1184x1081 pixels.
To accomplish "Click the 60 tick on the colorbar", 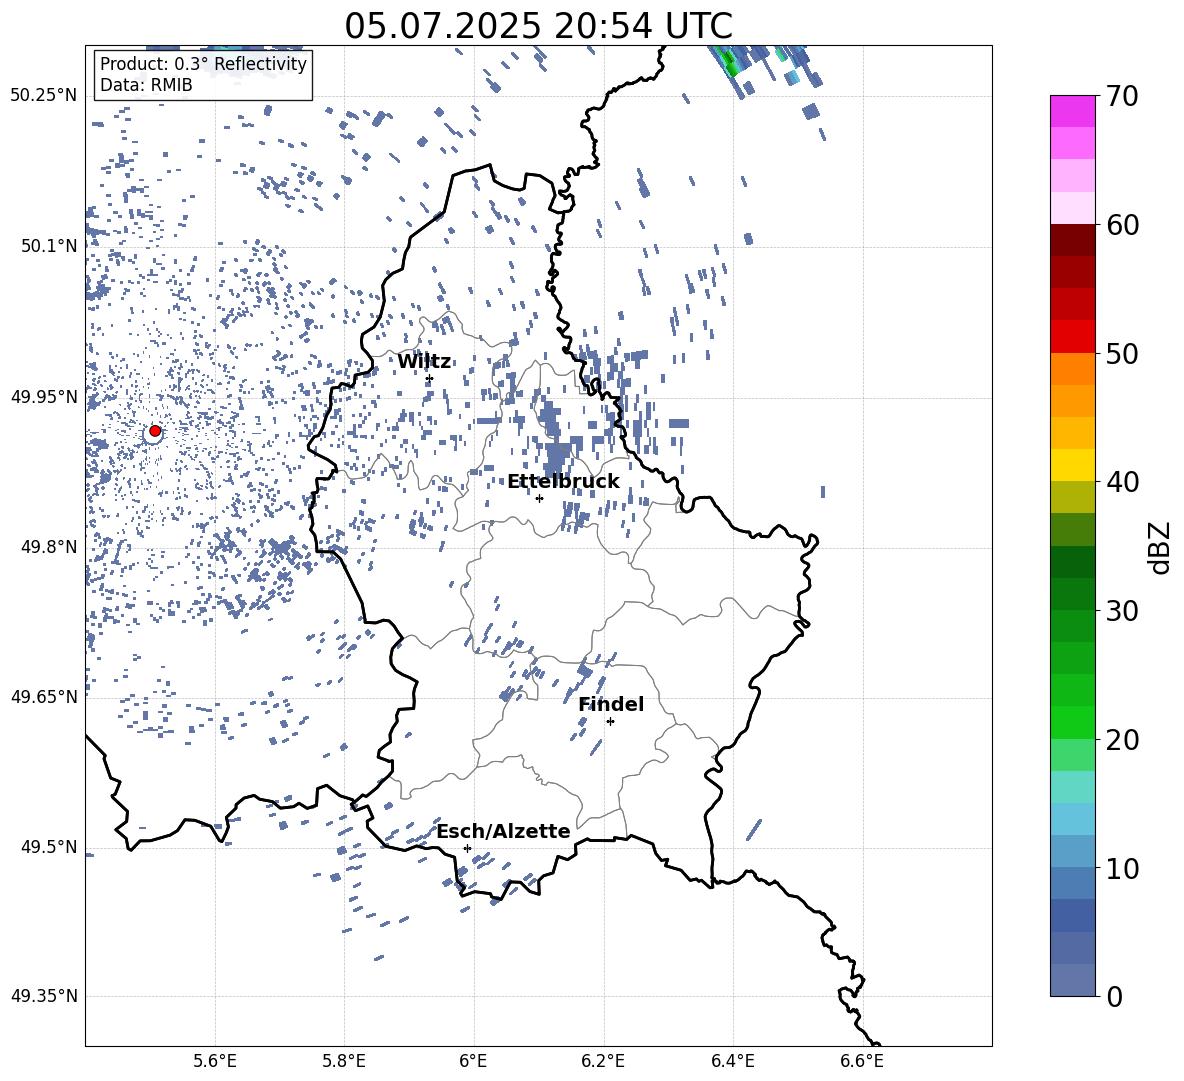I will (x=1123, y=225).
